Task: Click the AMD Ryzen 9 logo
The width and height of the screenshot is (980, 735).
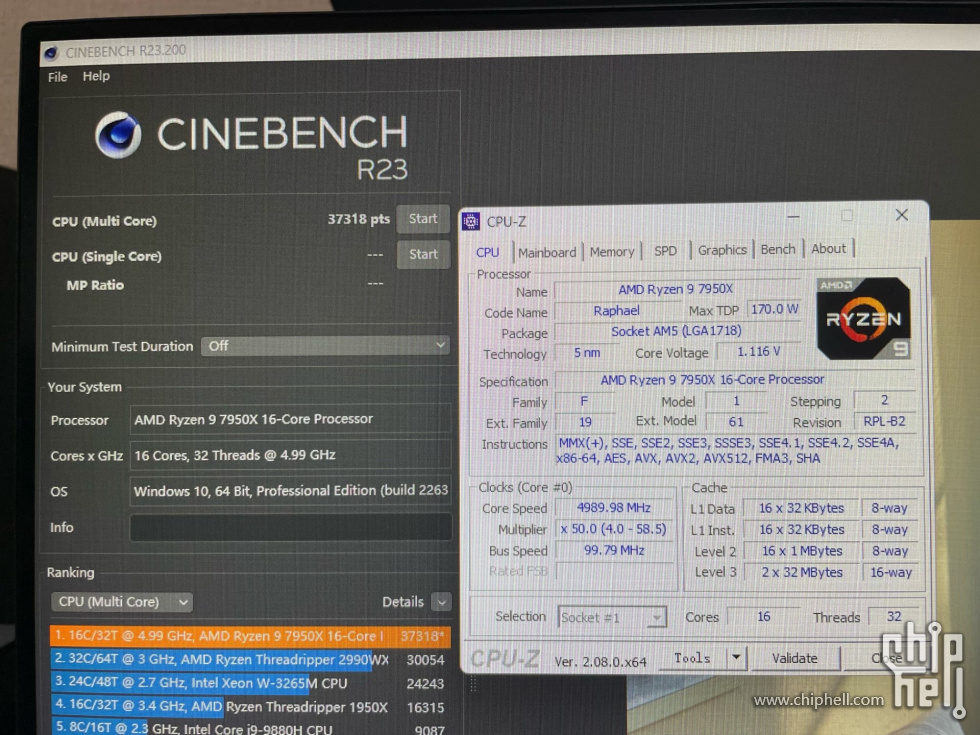Action: tap(864, 318)
